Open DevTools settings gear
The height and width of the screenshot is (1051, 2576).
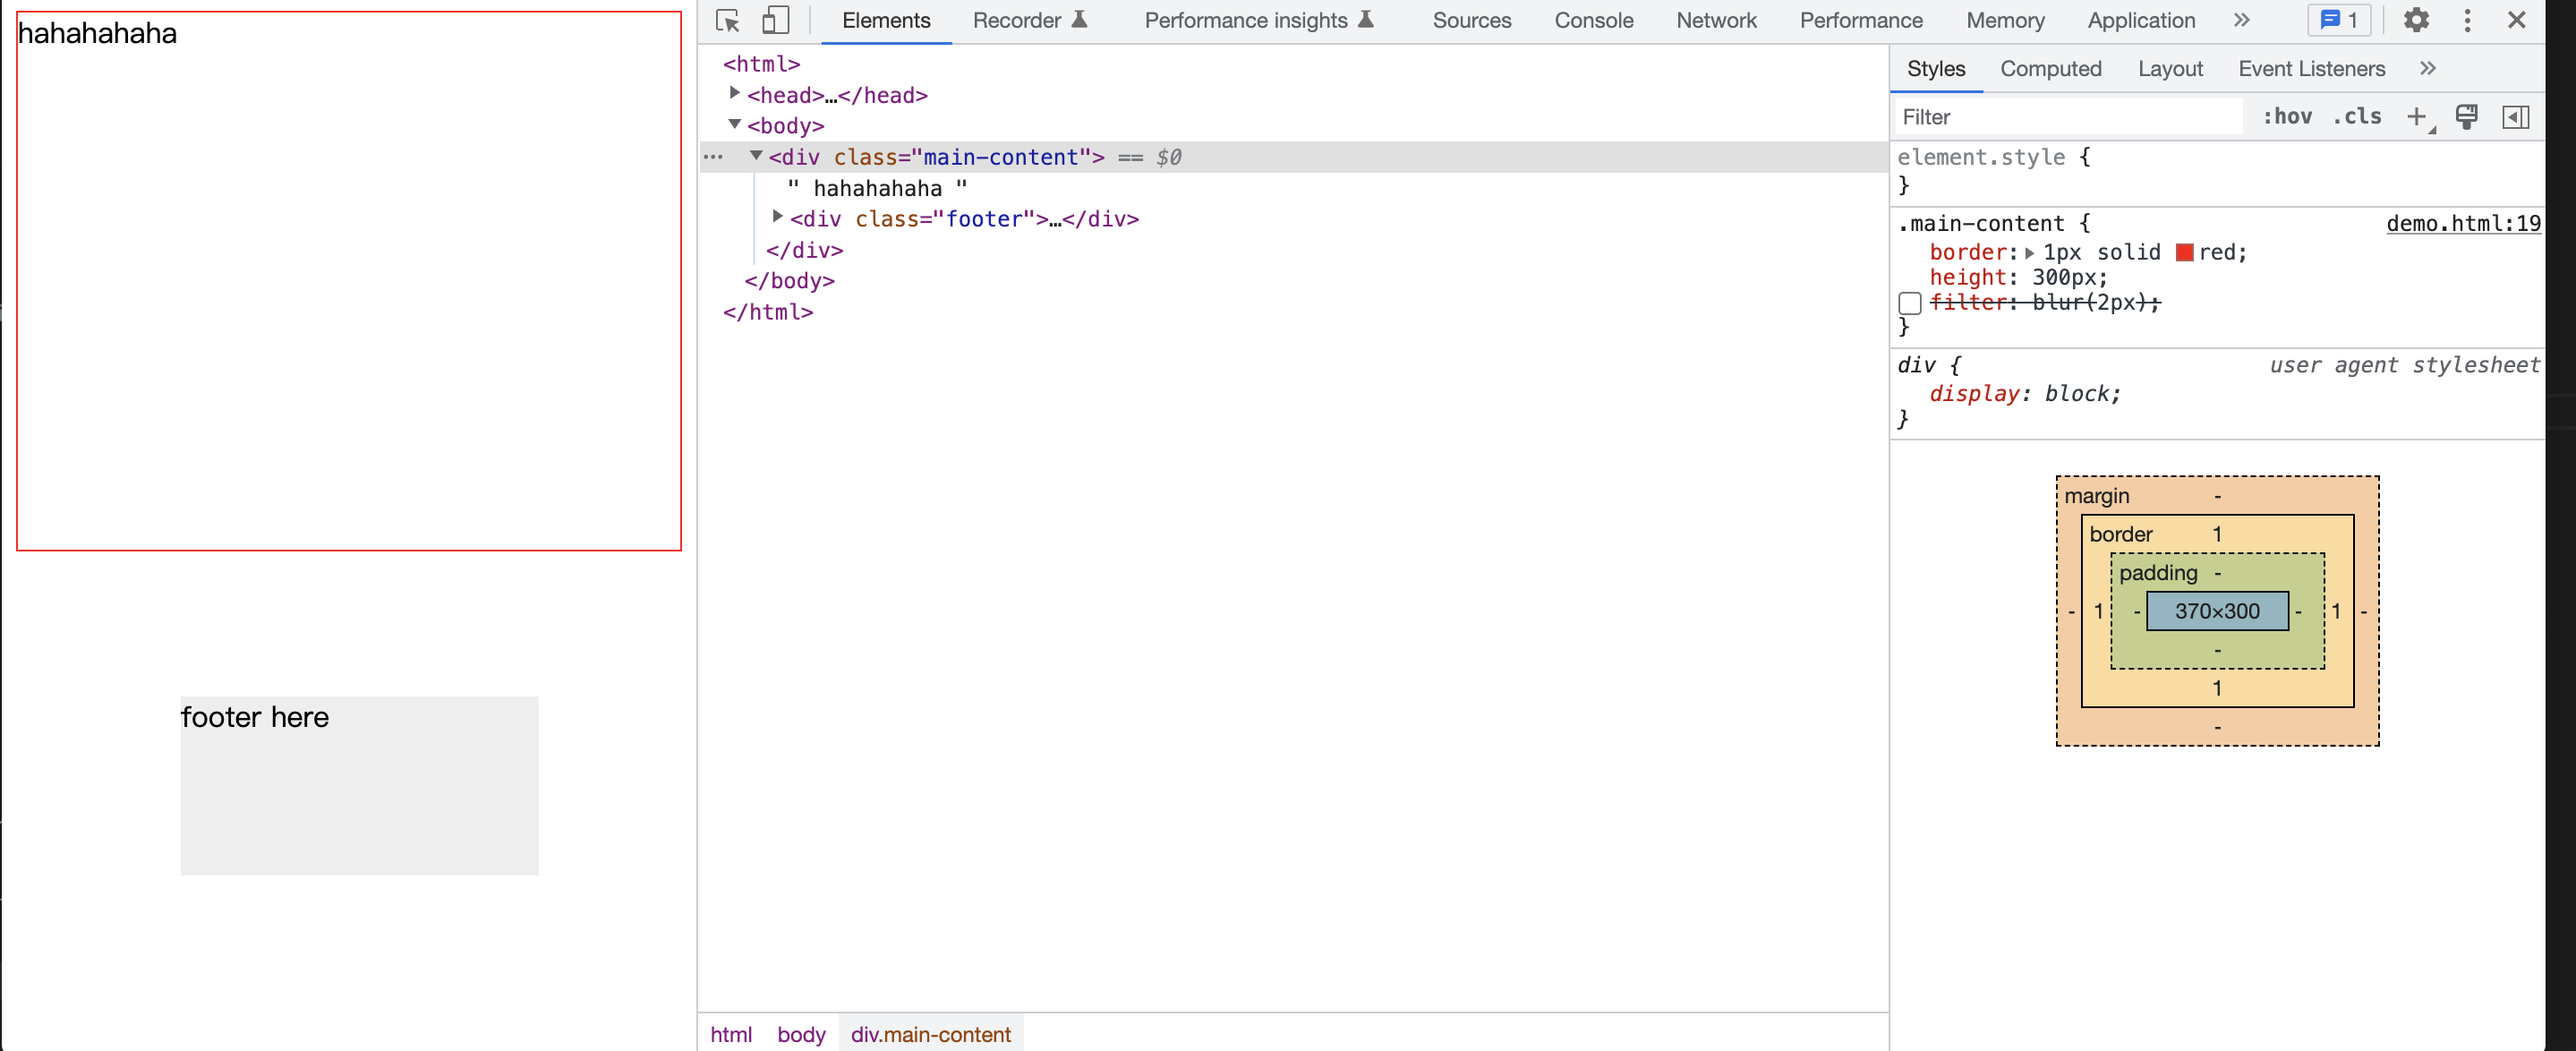[2416, 20]
